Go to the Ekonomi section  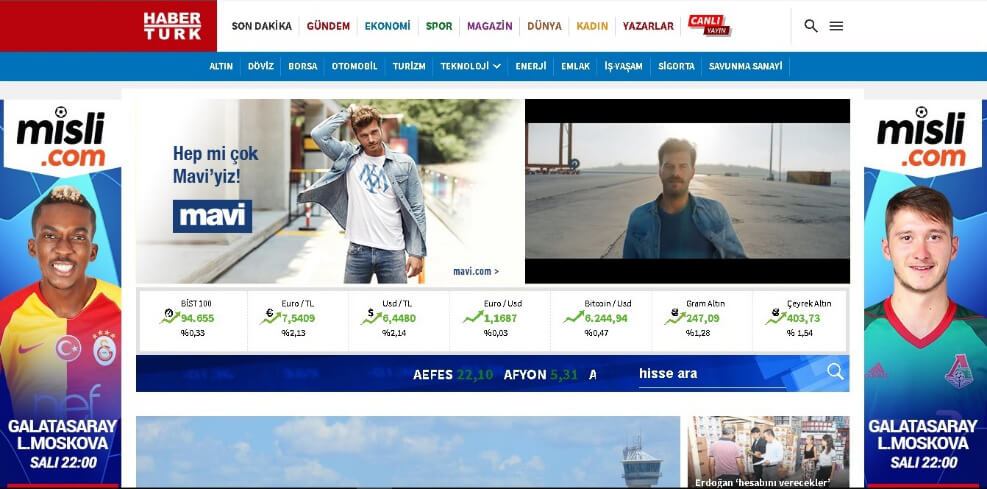(387, 26)
